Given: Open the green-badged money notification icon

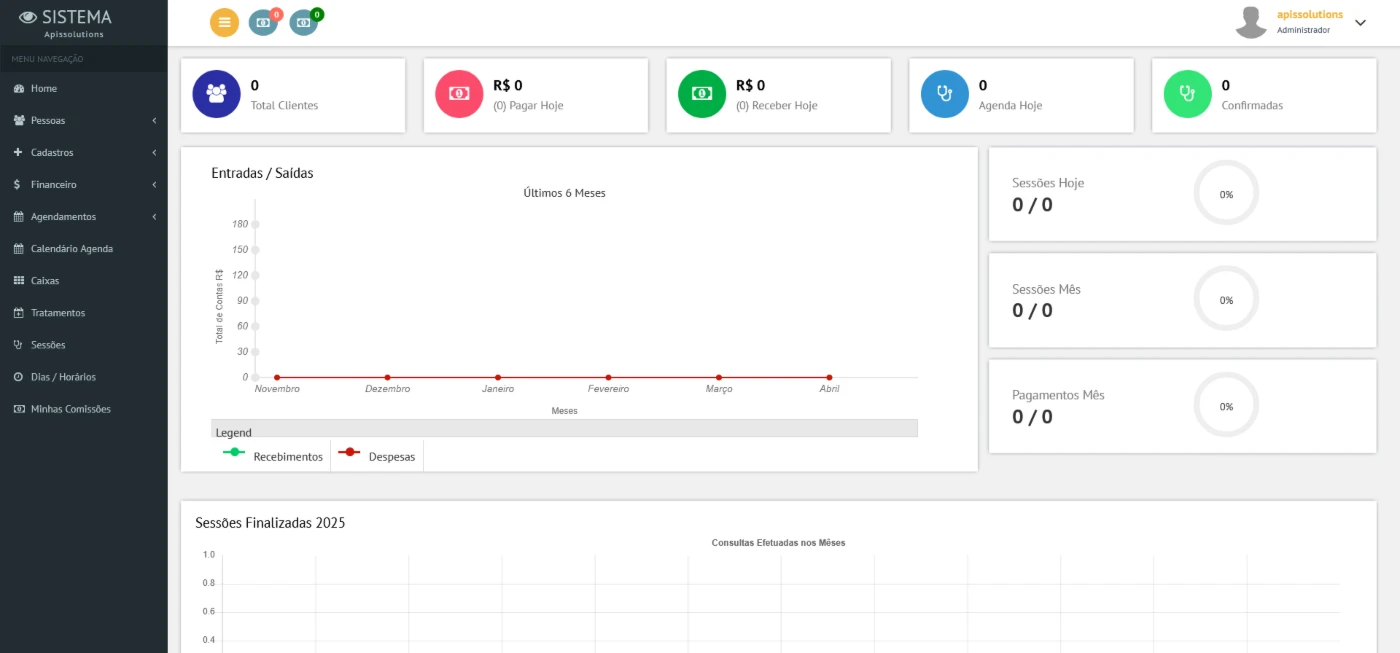Looking at the screenshot, I should click(303, 22).
